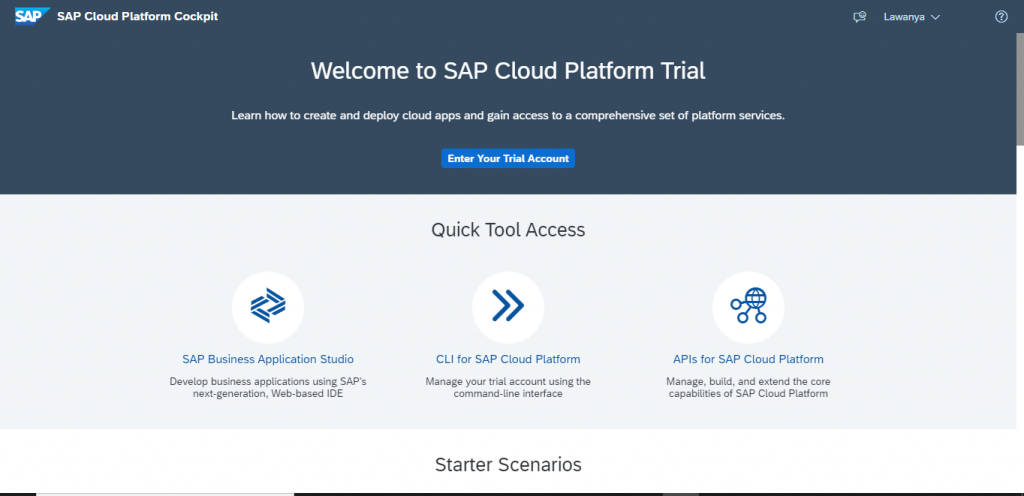This screenshot has height=496, width=1024.
Task: Click the SAP logo in header
Action: (x=33, y=16)
